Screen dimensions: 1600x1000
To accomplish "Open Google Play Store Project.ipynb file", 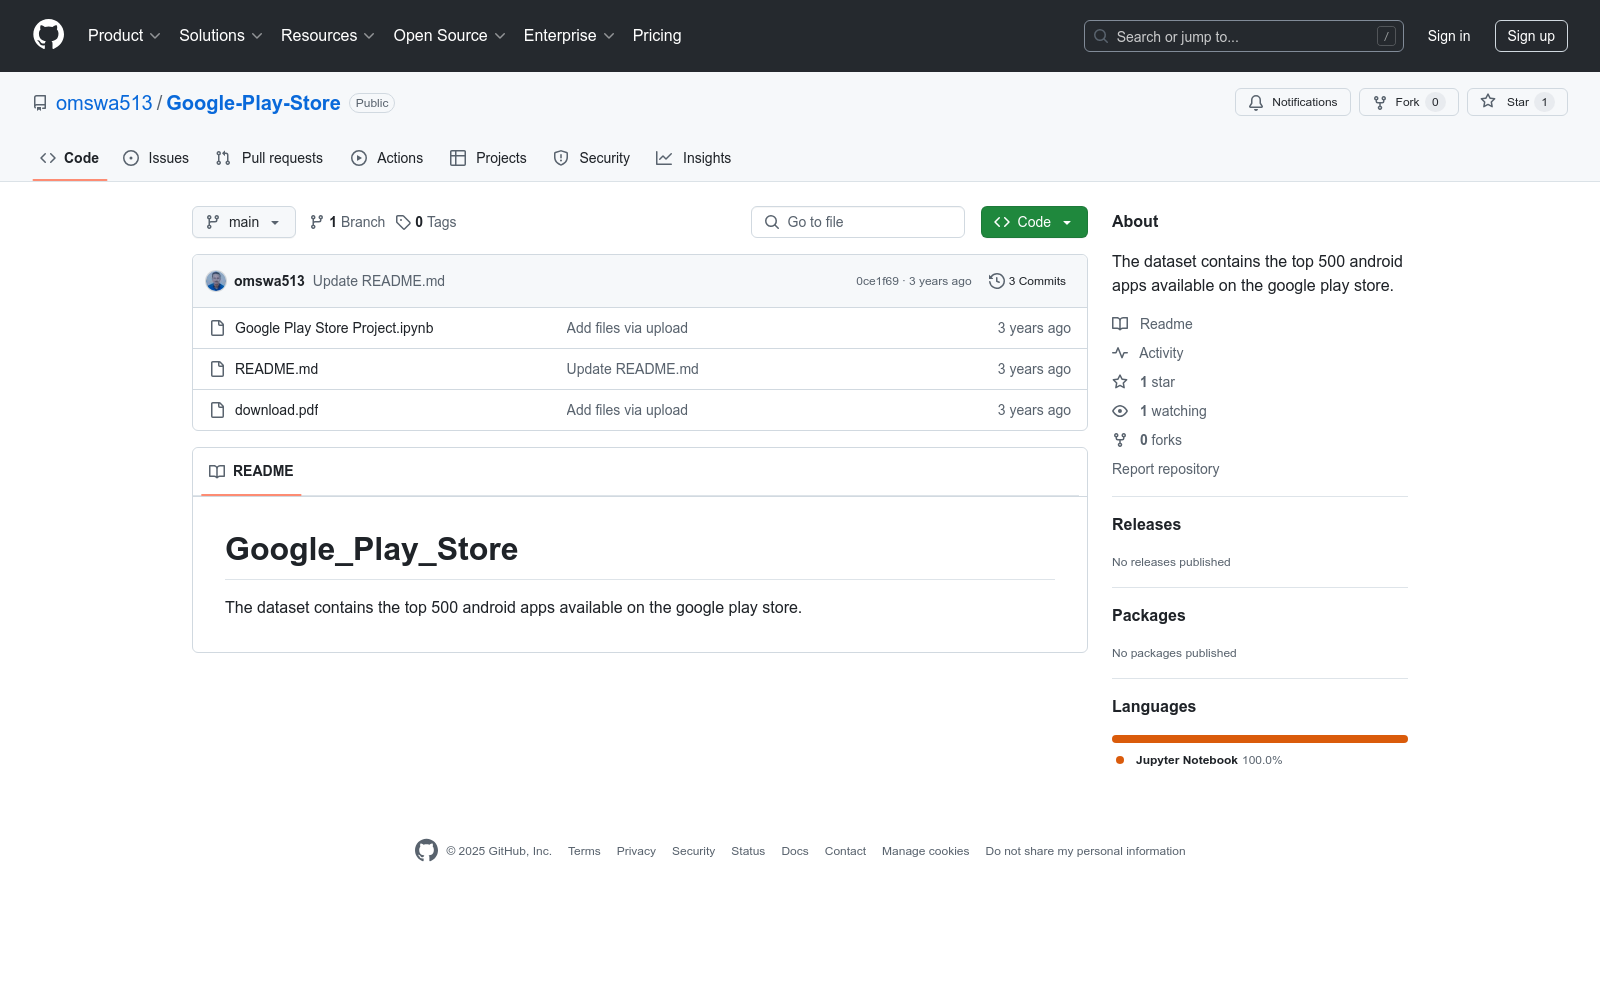I will click(x=334, y=328).
